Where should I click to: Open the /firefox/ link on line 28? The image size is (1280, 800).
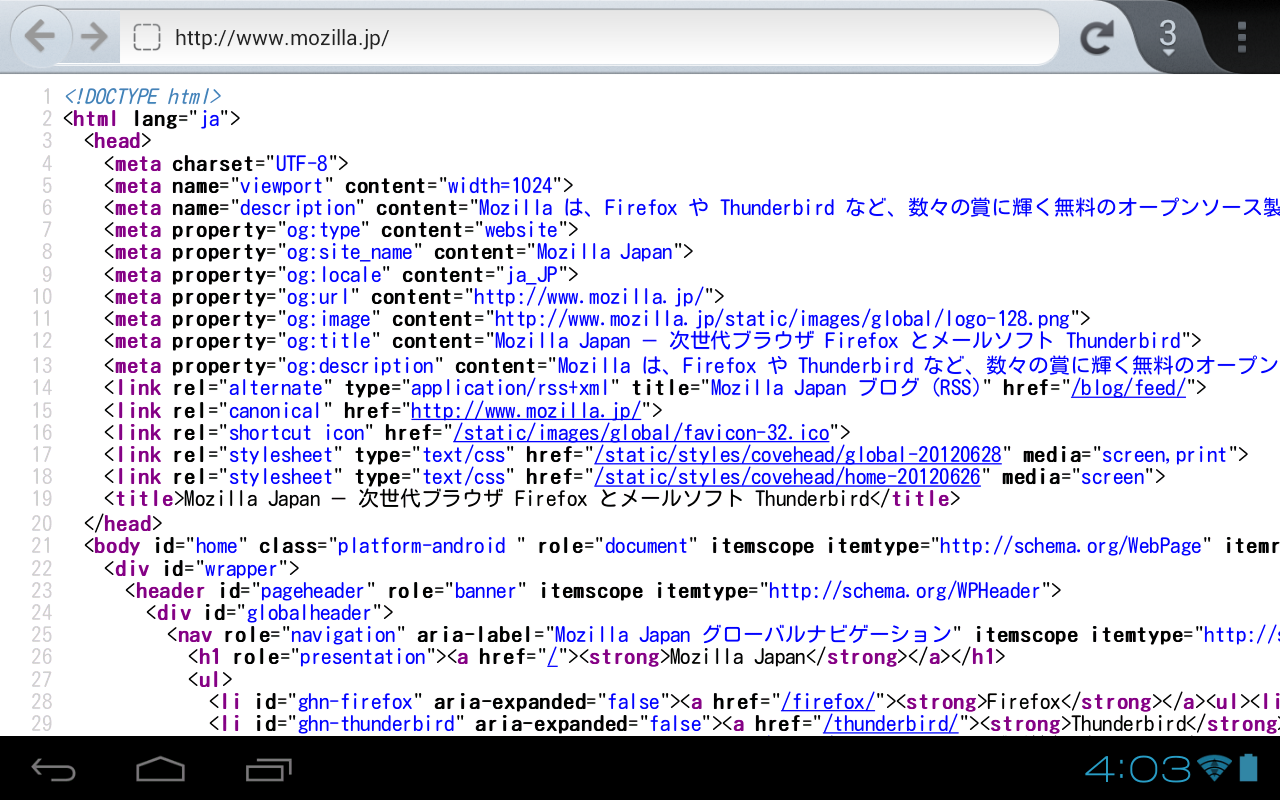coord(828,701)
